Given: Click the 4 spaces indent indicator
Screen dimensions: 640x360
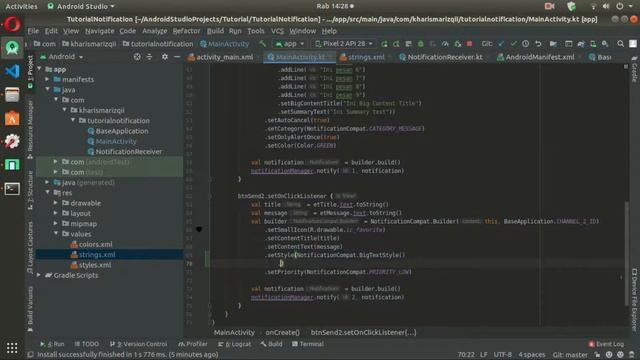Looking at the screenshot, I should click(x=531, y=354).
